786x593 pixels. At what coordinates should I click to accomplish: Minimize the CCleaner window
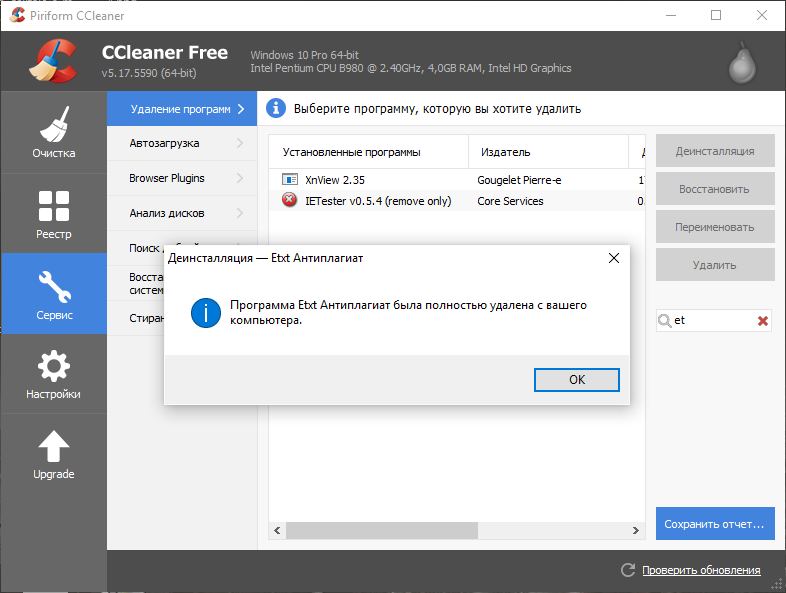tap(671, 15)
